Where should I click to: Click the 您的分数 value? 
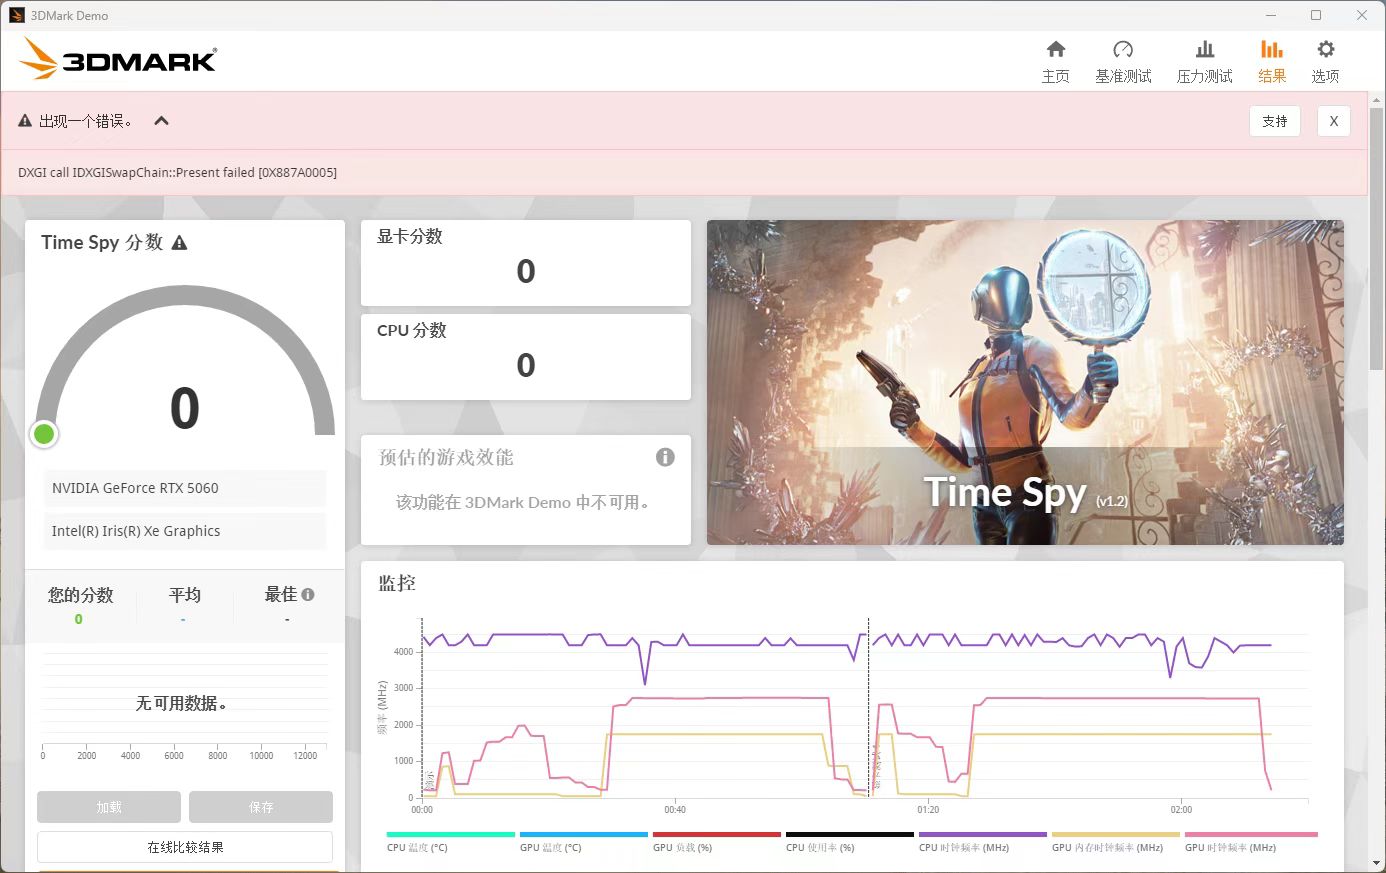(79, 619)
